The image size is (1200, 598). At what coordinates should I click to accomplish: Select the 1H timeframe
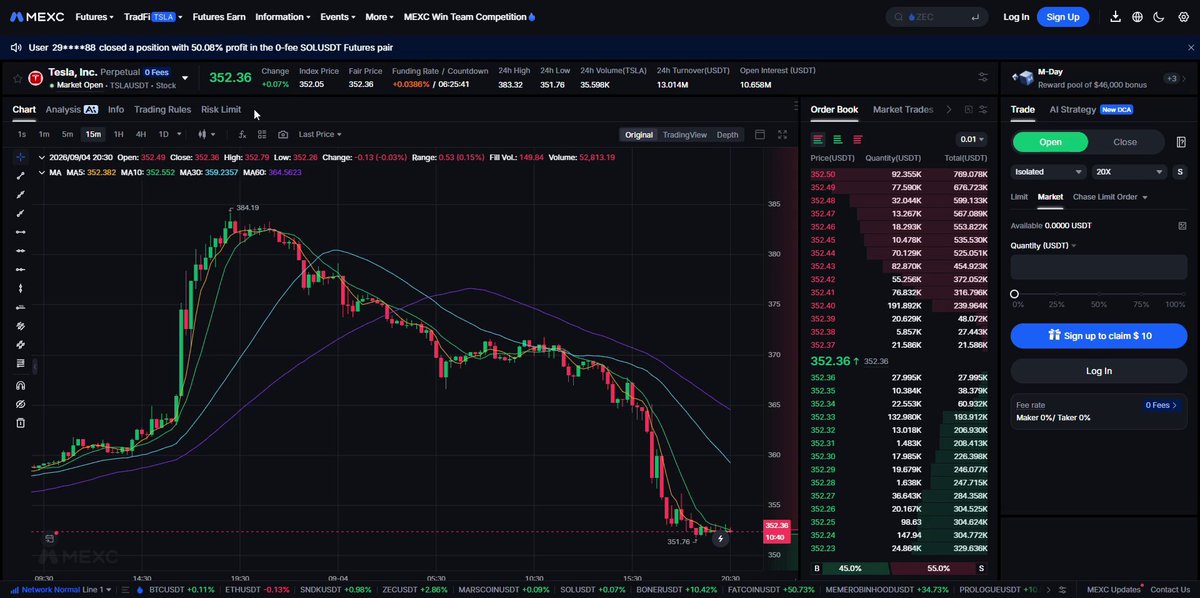(x=118, y=134)
